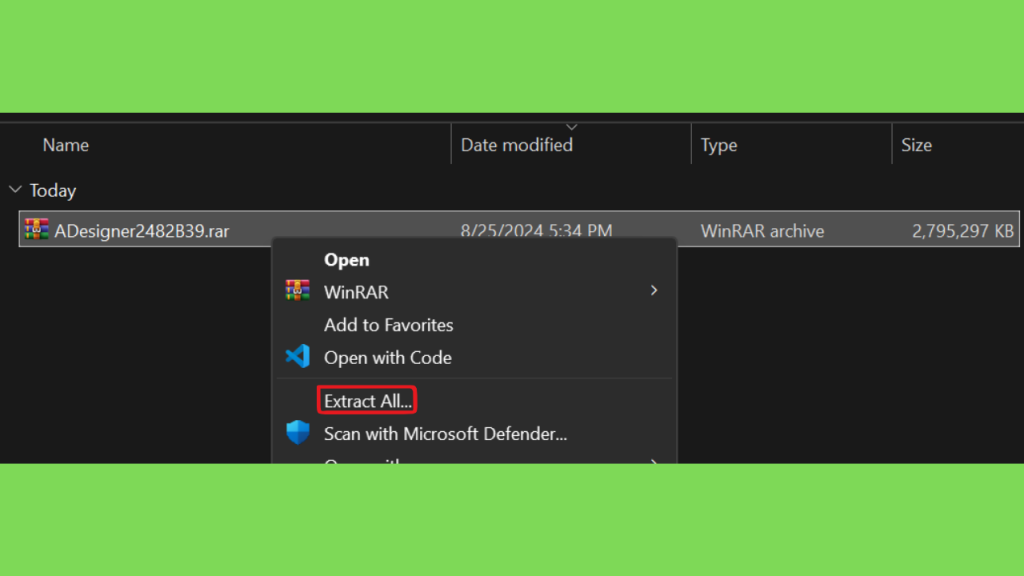1024x576 pixels.
Task: Open the WinRAR menu entry
Action: 356,292
